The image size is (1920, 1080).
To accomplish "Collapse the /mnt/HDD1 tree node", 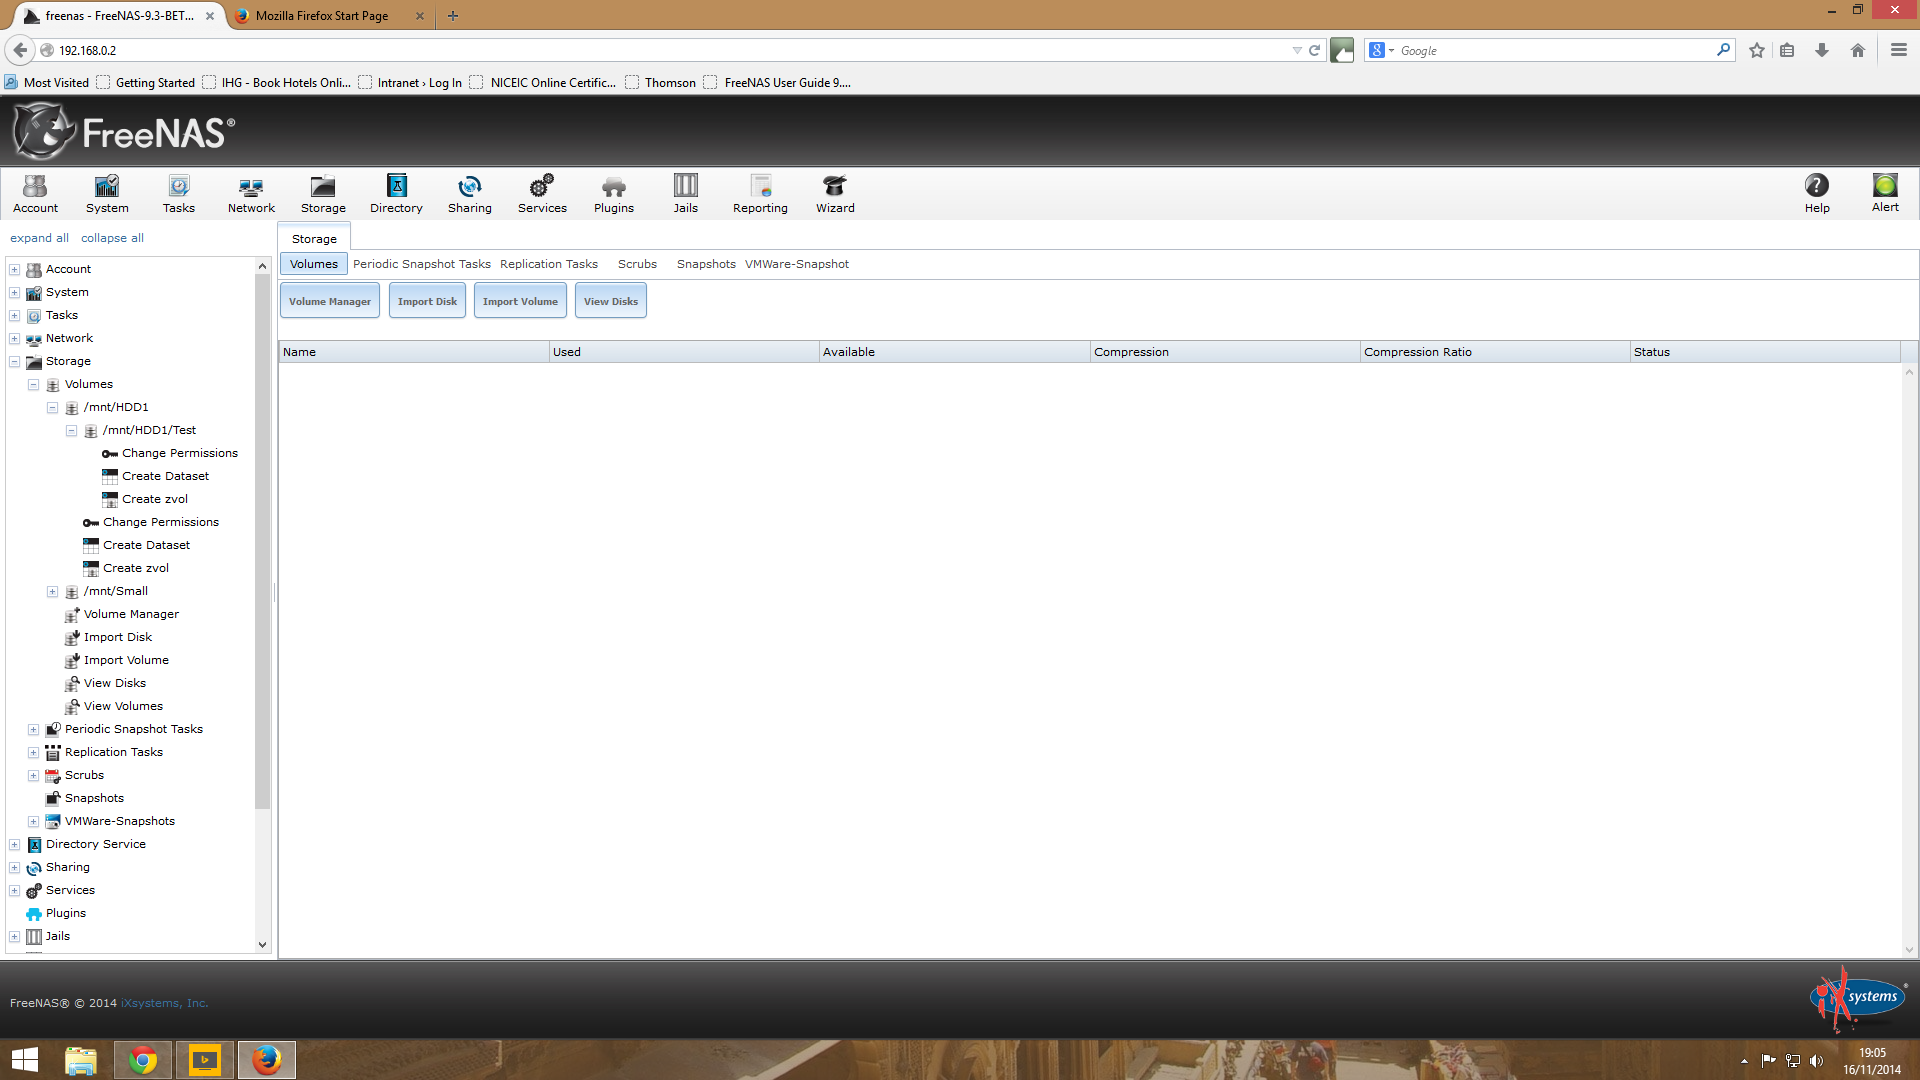I will pyautogui.click(x=53, y=408).
